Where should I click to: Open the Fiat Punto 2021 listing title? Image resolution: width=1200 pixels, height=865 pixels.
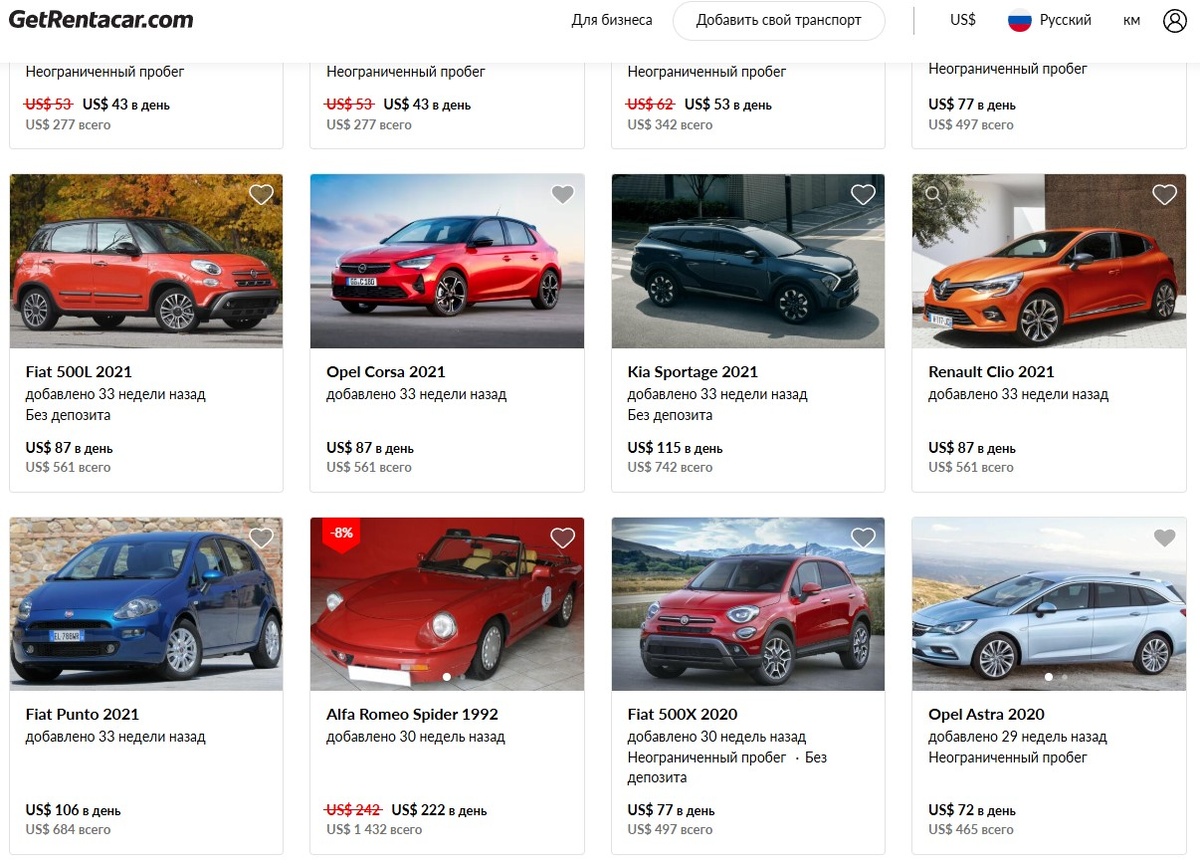[x=81, y=714]
